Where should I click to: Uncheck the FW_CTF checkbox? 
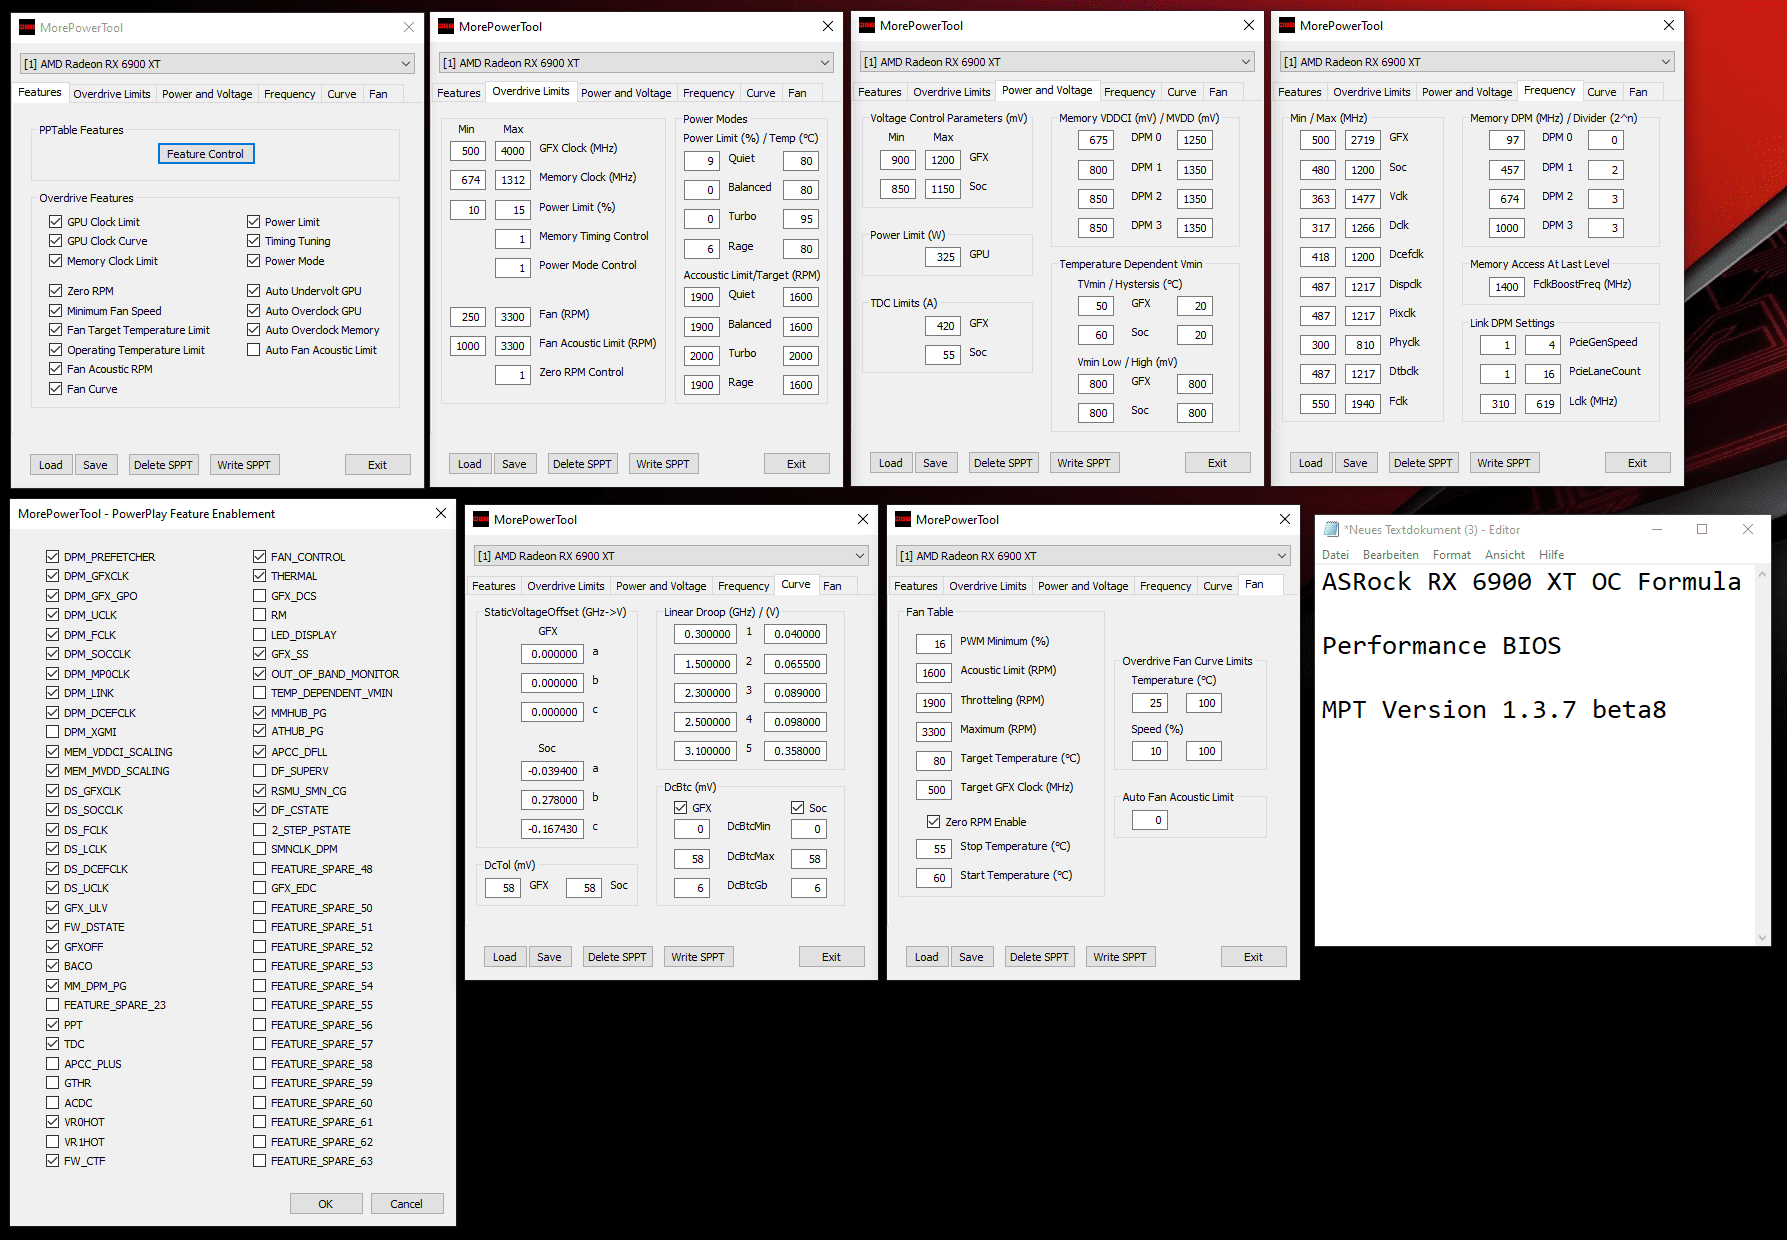click(52, 1161)
